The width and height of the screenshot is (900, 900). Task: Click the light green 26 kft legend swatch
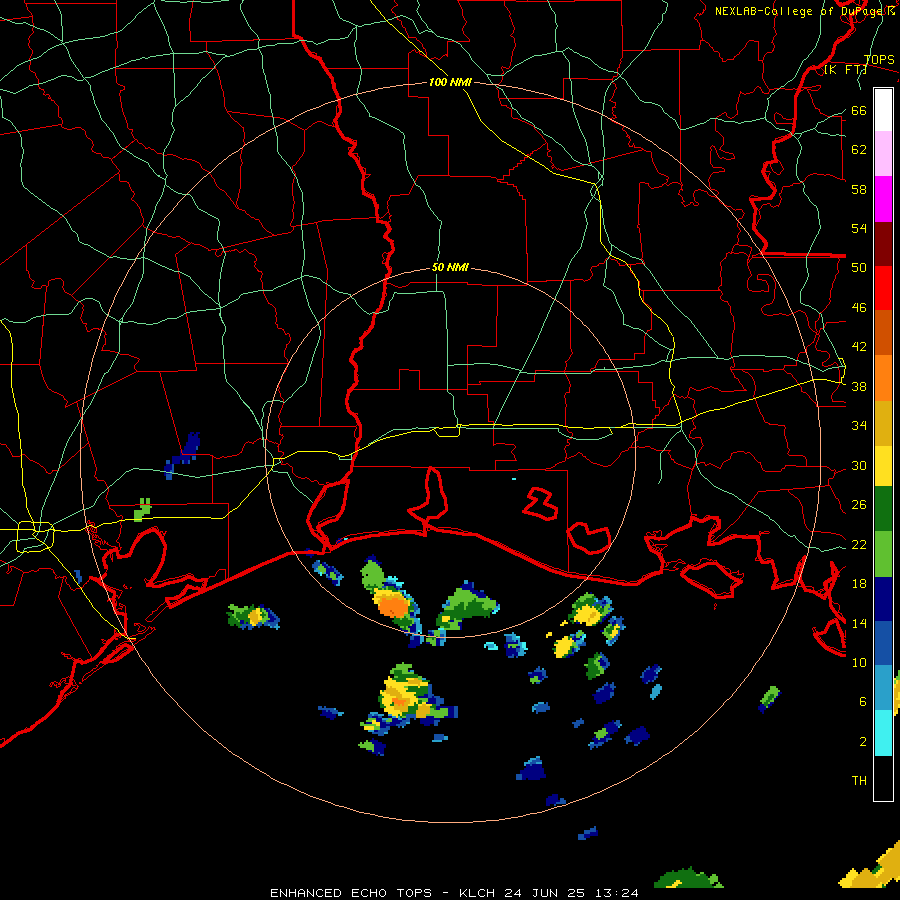coord(883,554)
